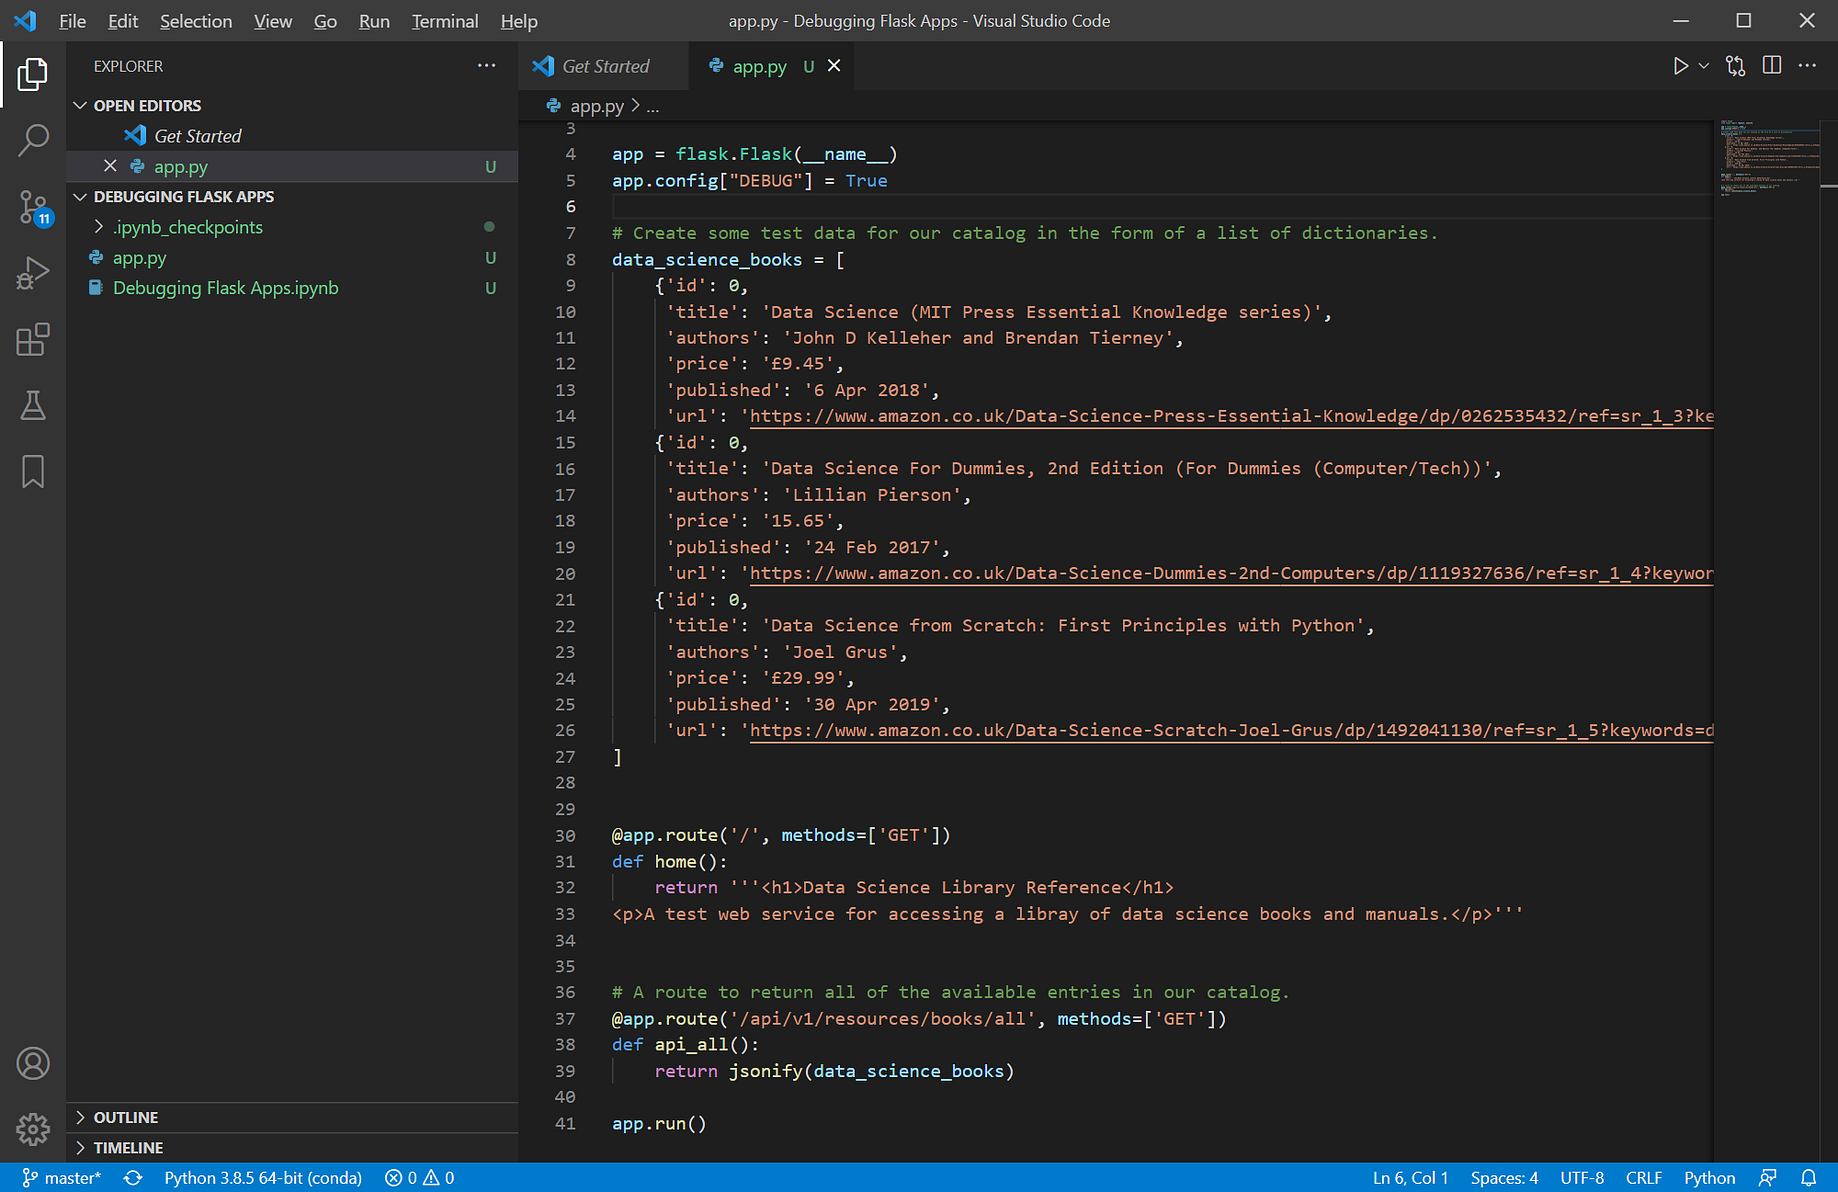Open the Search view in activity bar

click(33, 140)
